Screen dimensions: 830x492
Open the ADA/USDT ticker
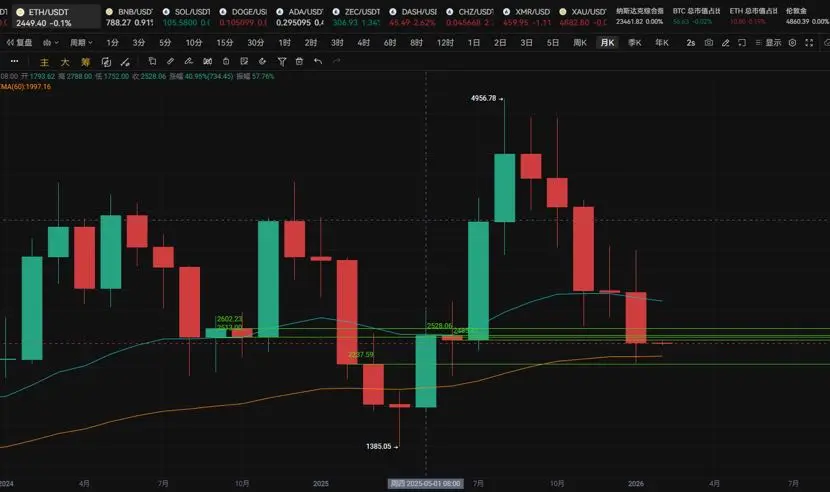pyautogui.click(x=300, y=17)
